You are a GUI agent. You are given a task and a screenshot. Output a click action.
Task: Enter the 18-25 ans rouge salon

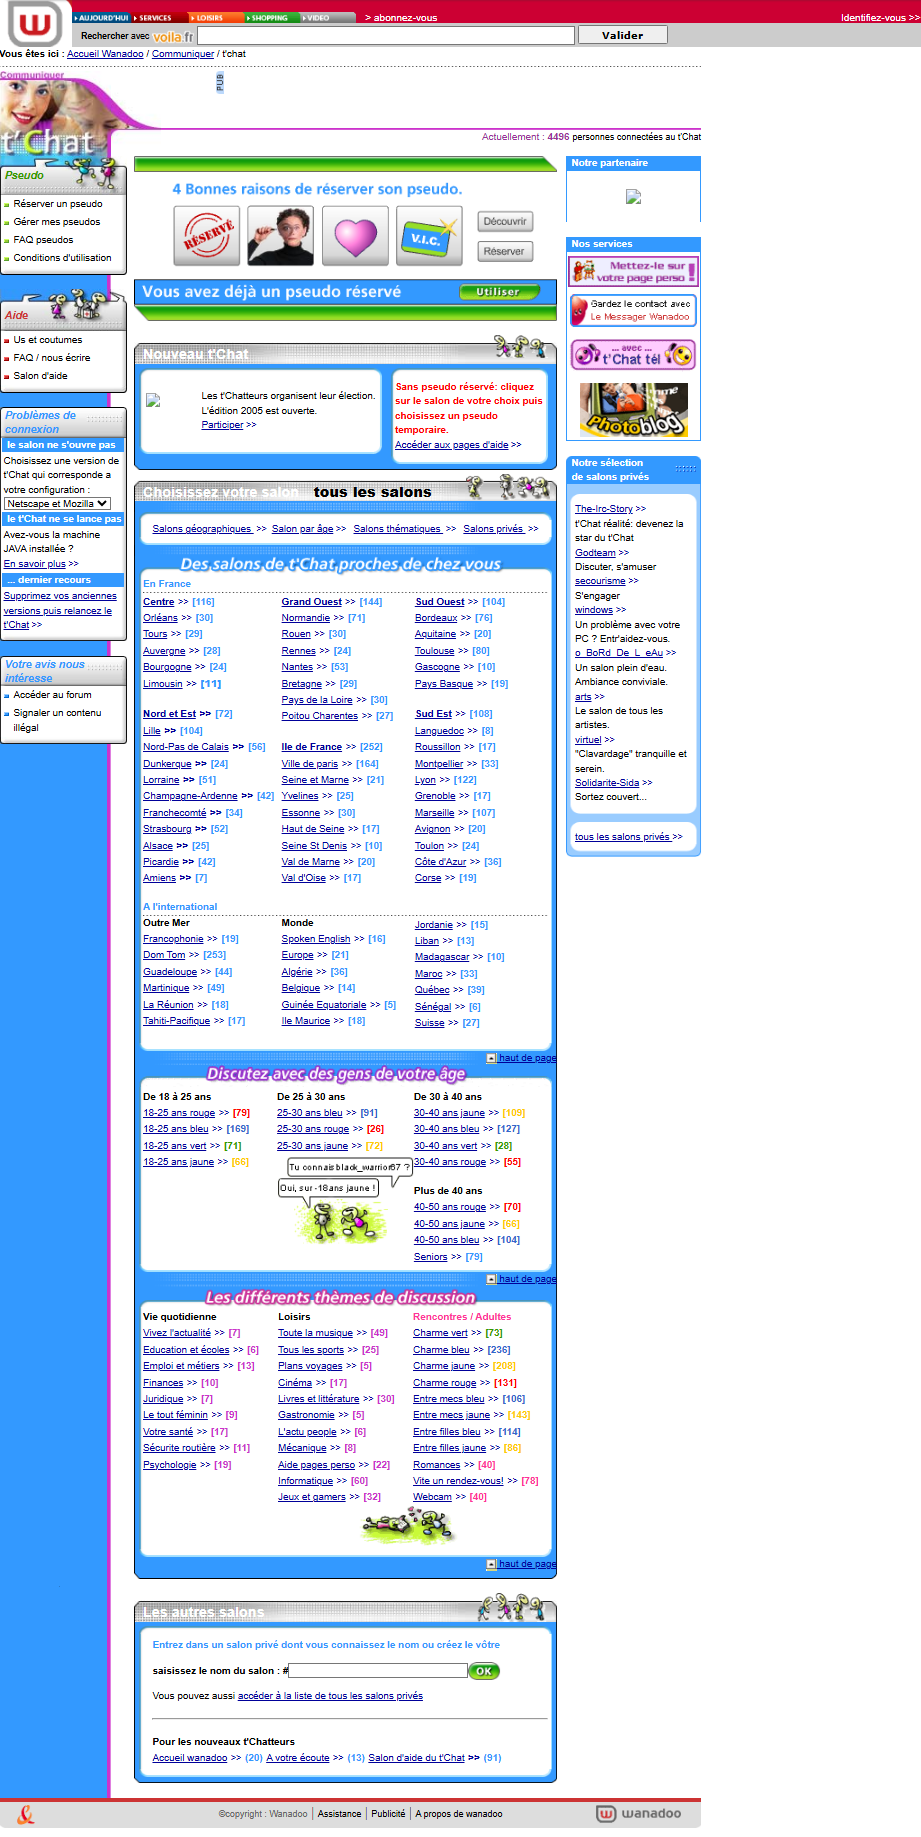click(x=179, y=1113)
